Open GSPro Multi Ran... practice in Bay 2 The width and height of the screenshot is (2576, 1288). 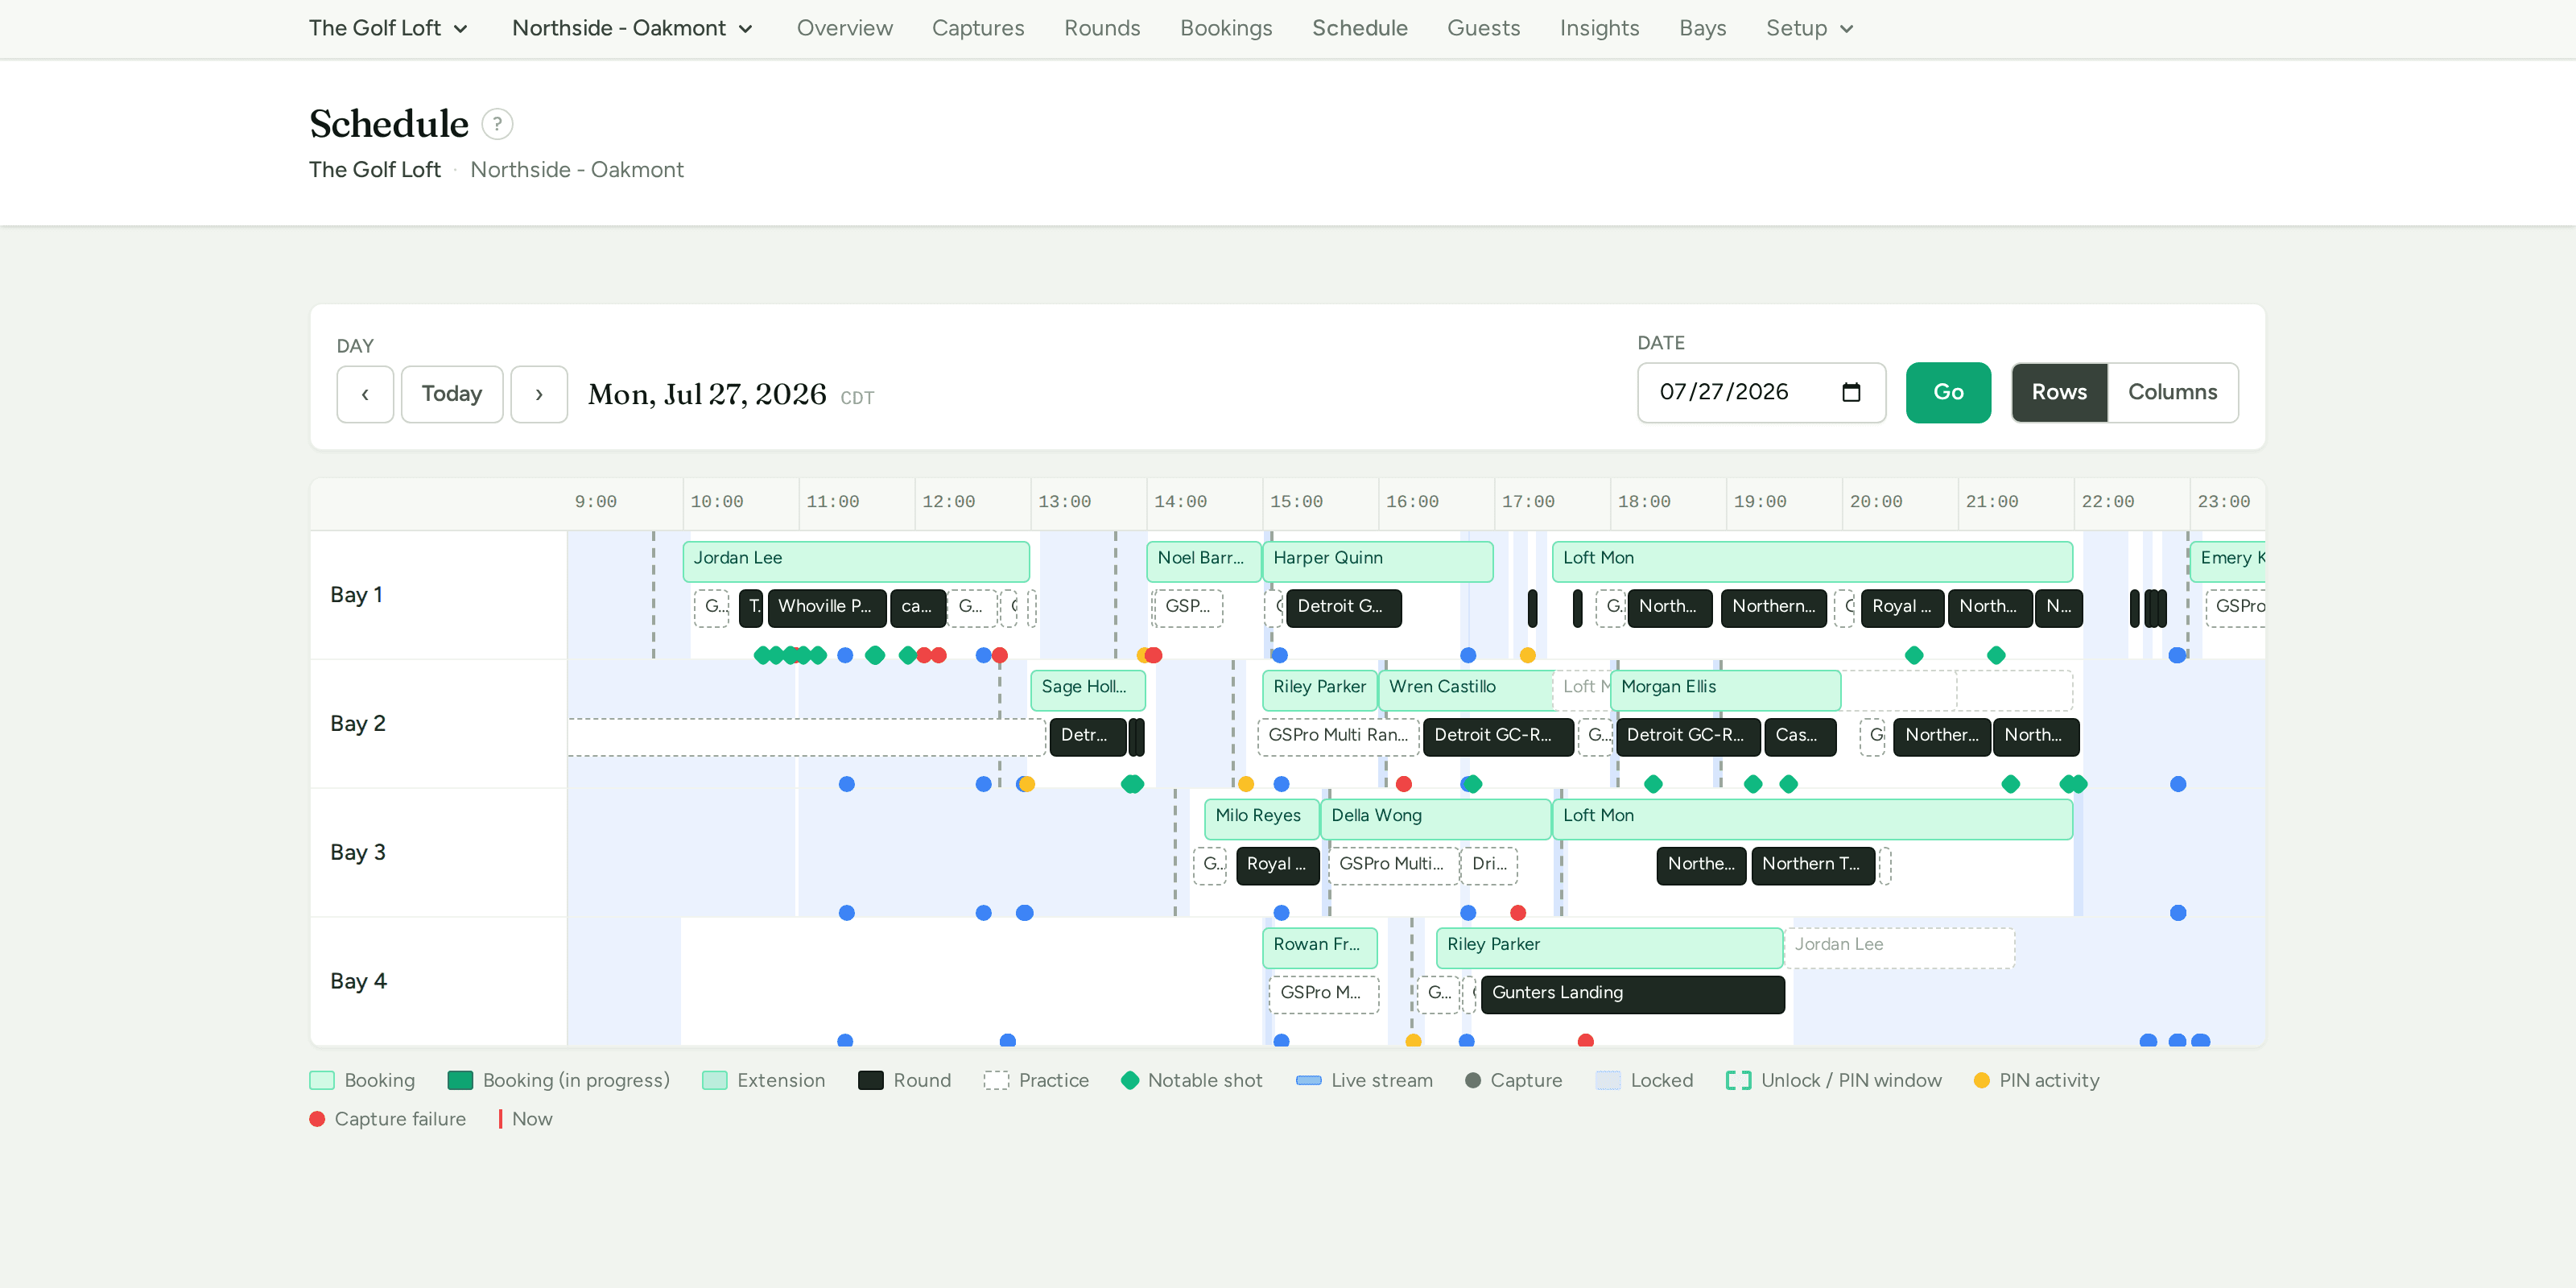[1338, 737]
